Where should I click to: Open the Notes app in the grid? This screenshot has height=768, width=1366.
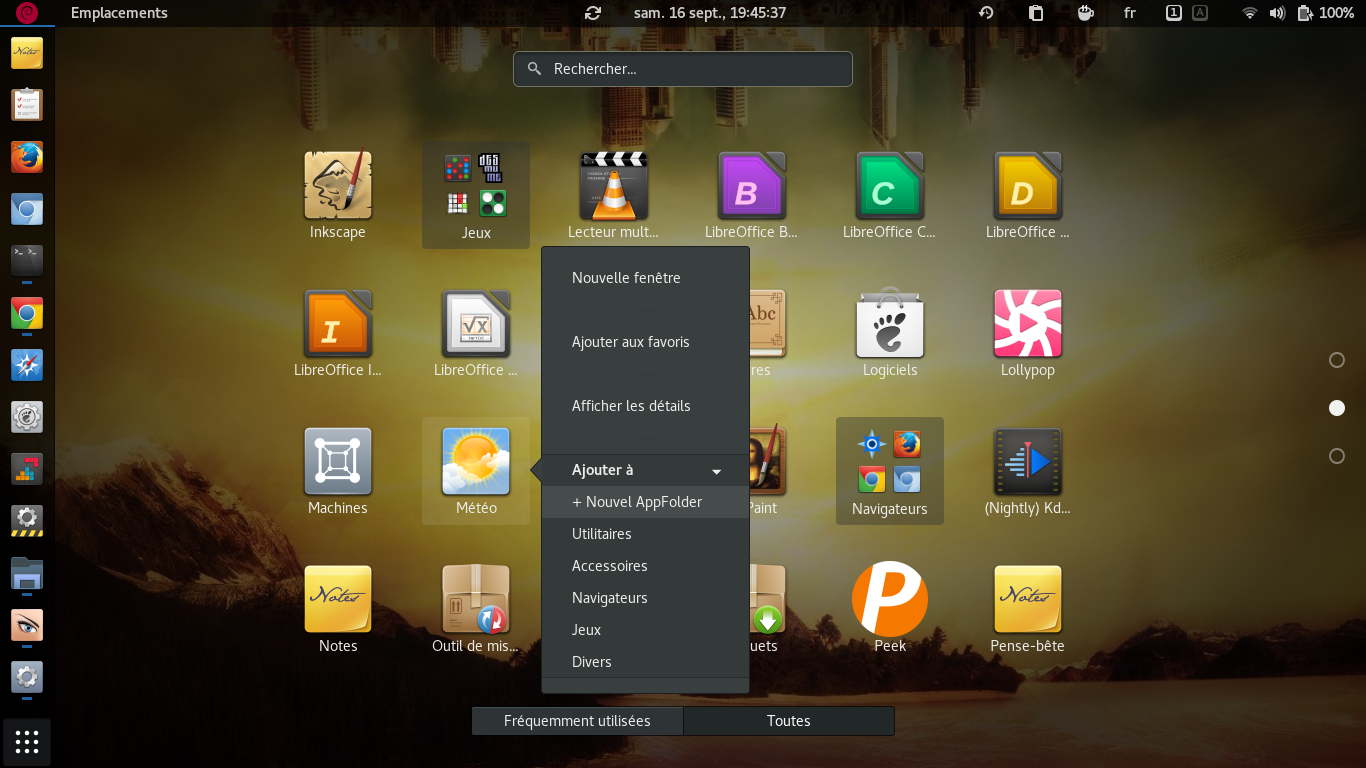tap(338, 600)
